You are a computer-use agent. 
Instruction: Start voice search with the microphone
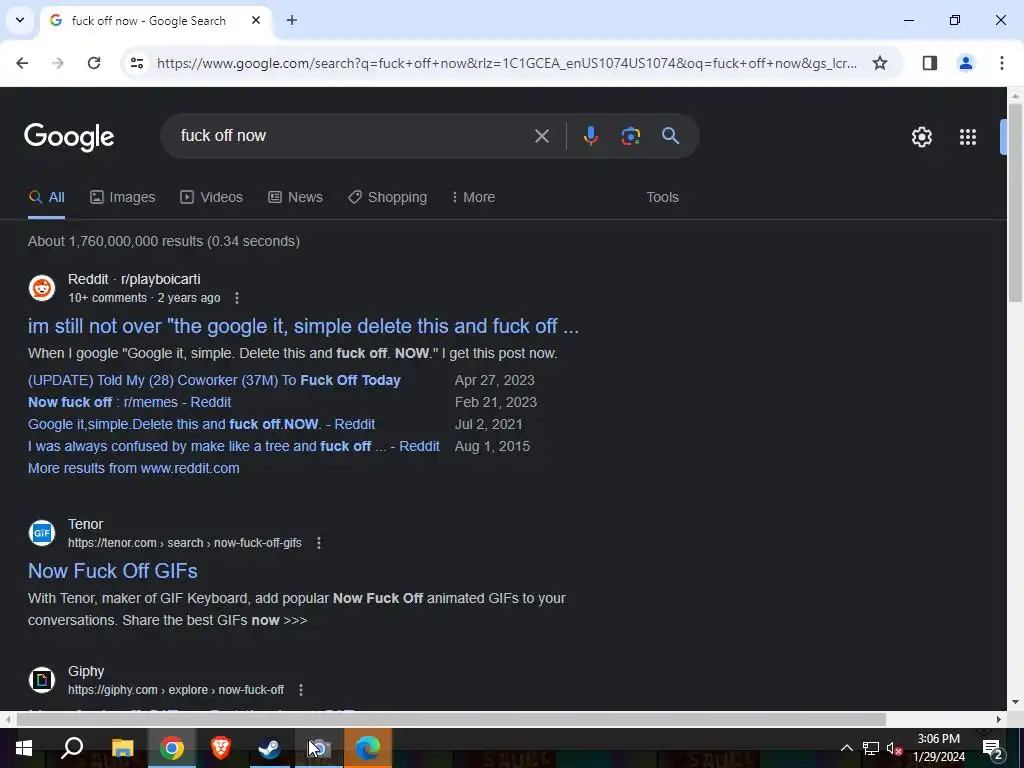[x=590, y=136]
